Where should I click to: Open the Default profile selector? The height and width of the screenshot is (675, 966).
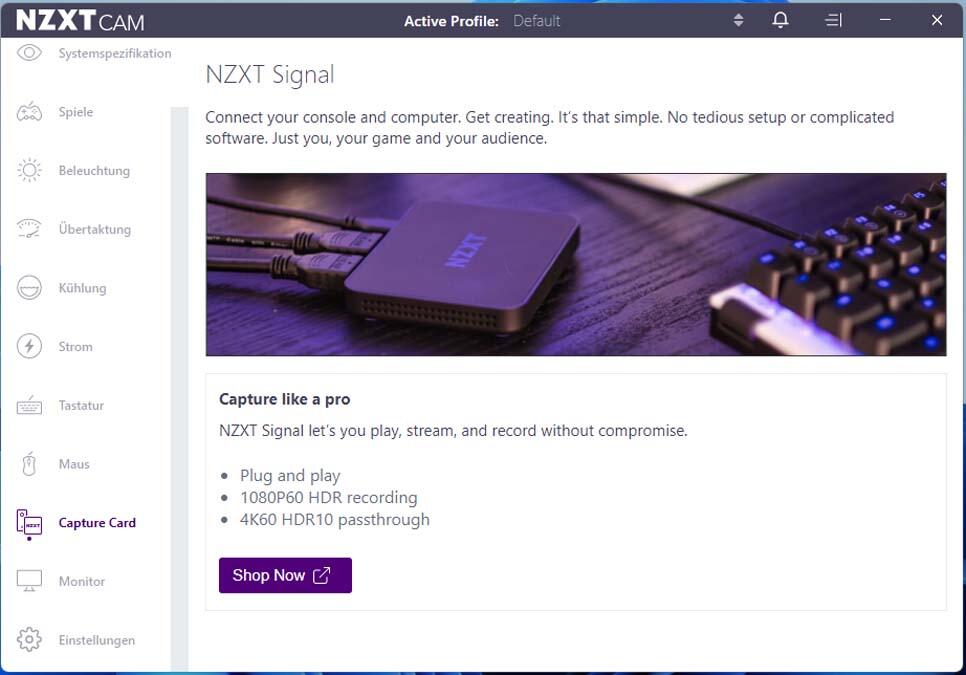coord(537,21)
